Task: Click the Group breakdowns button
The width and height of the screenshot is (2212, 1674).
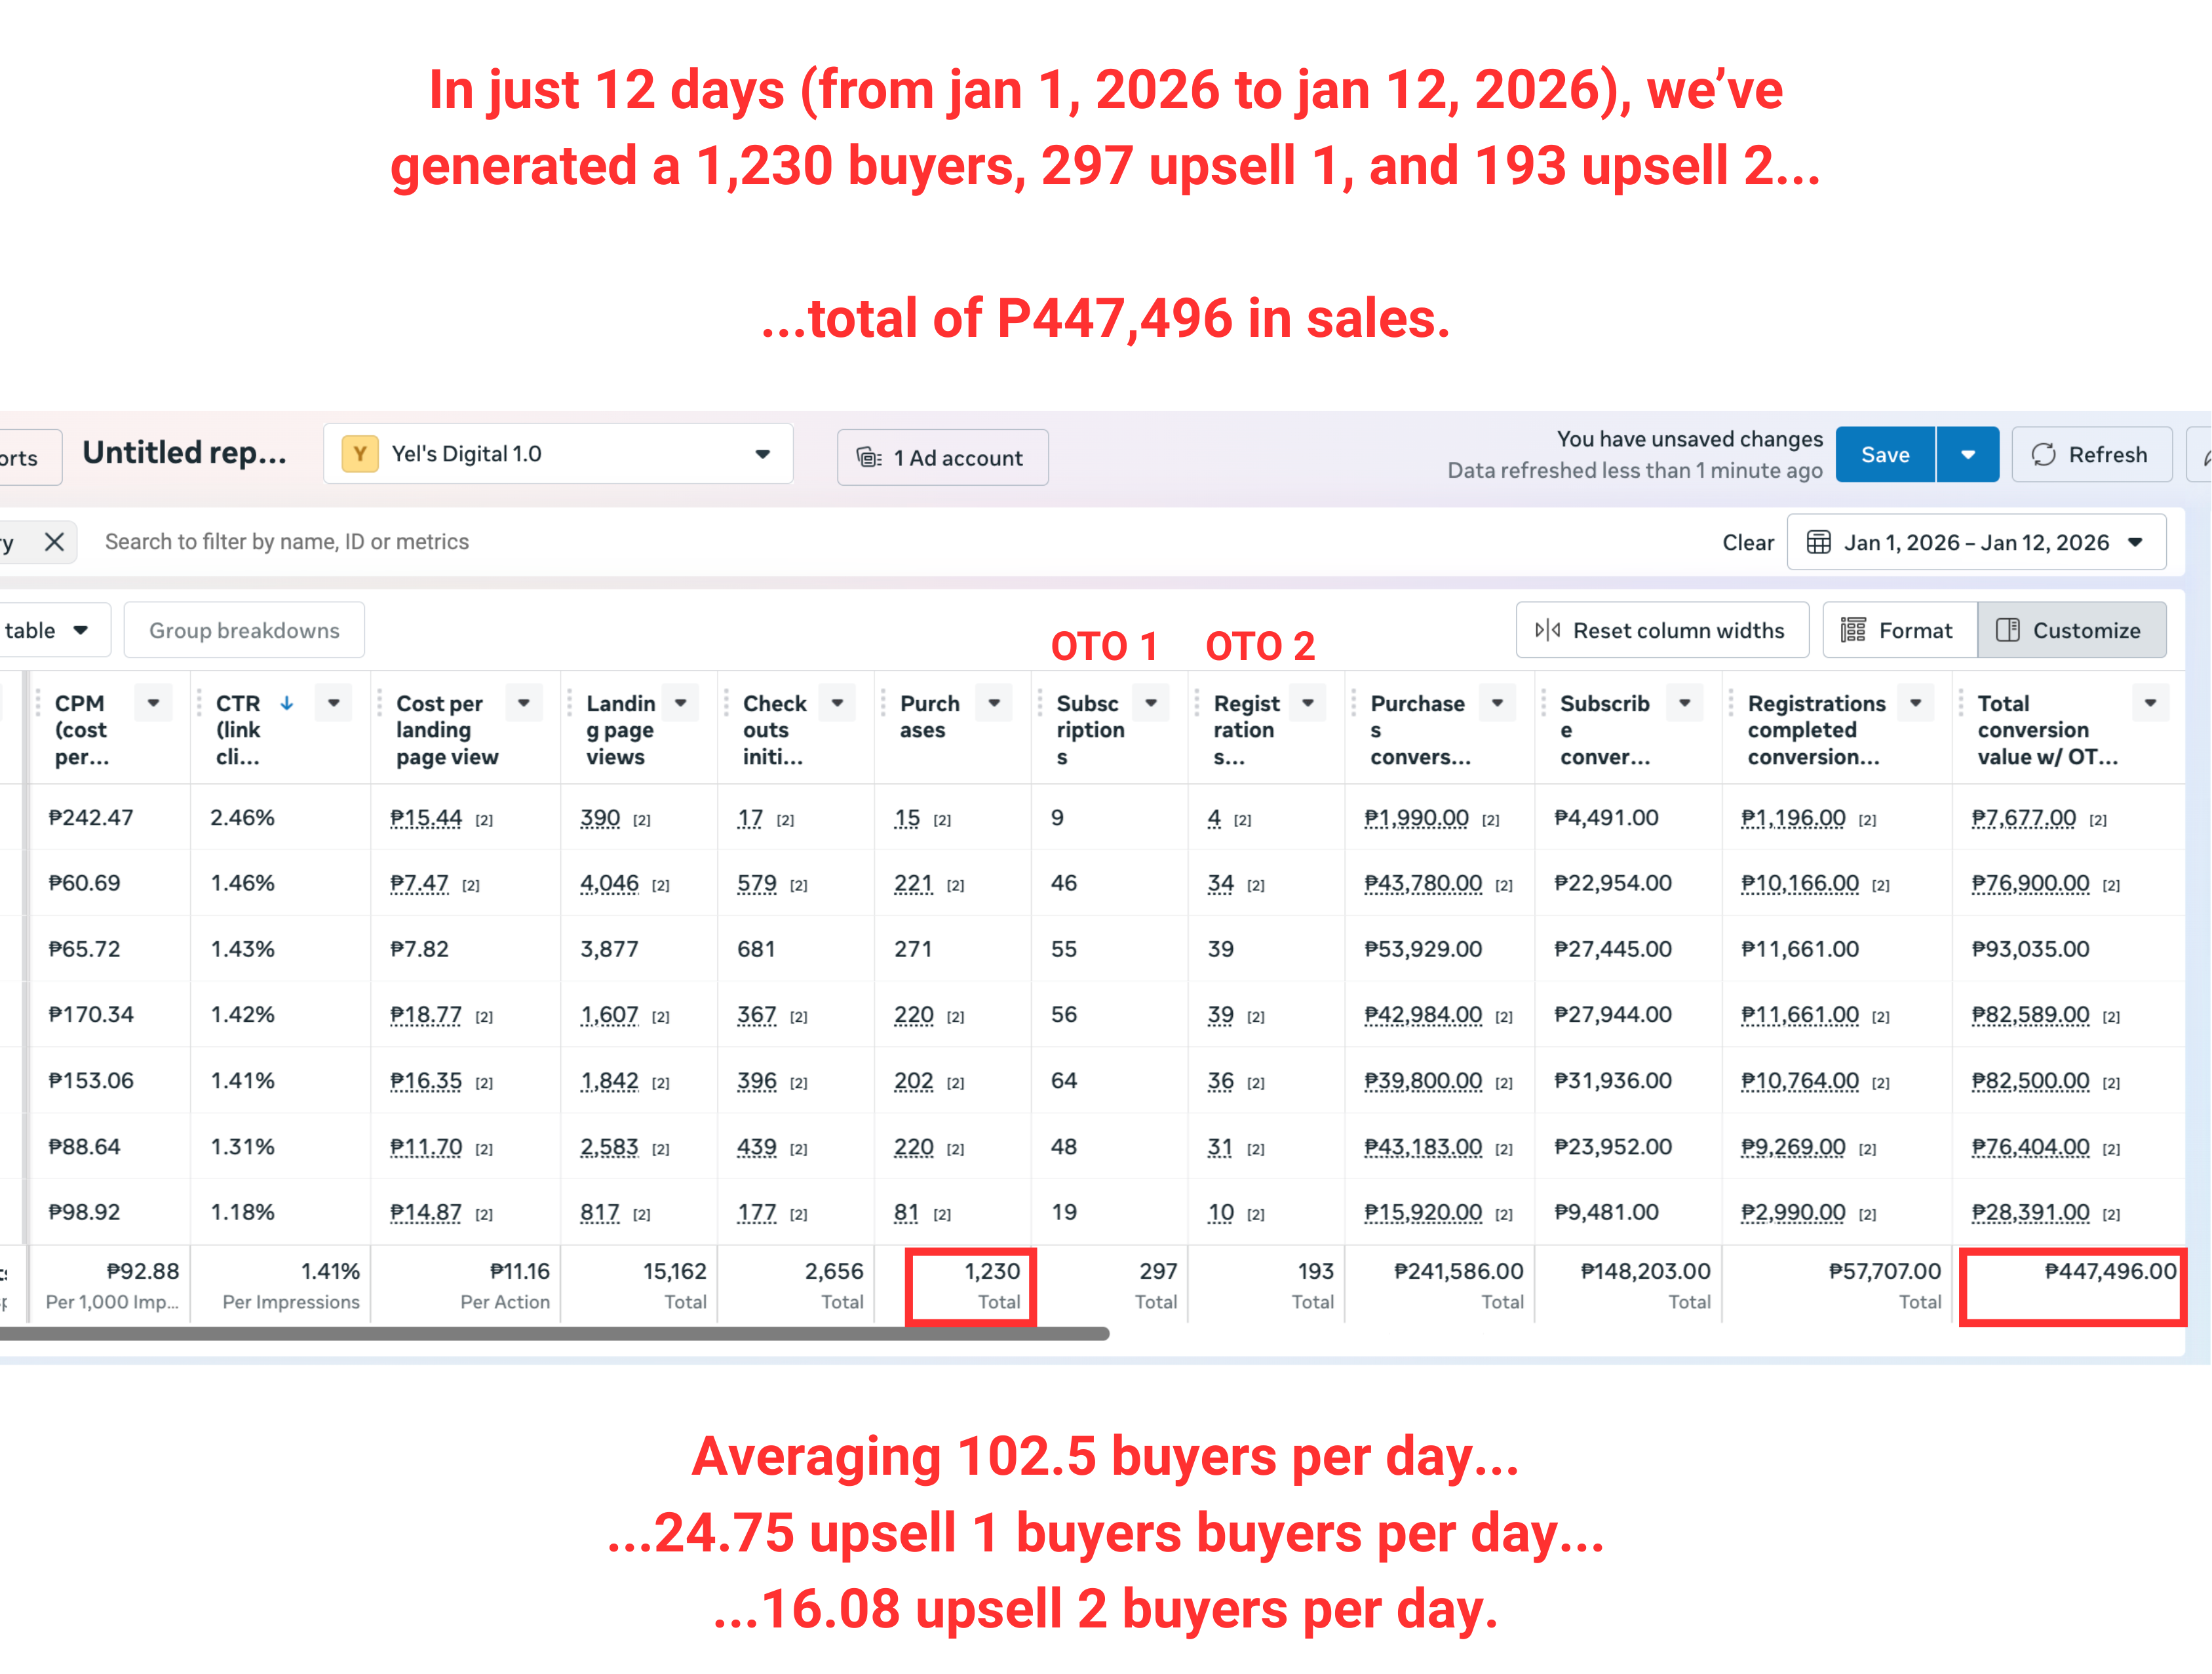Action: (244, 630)
